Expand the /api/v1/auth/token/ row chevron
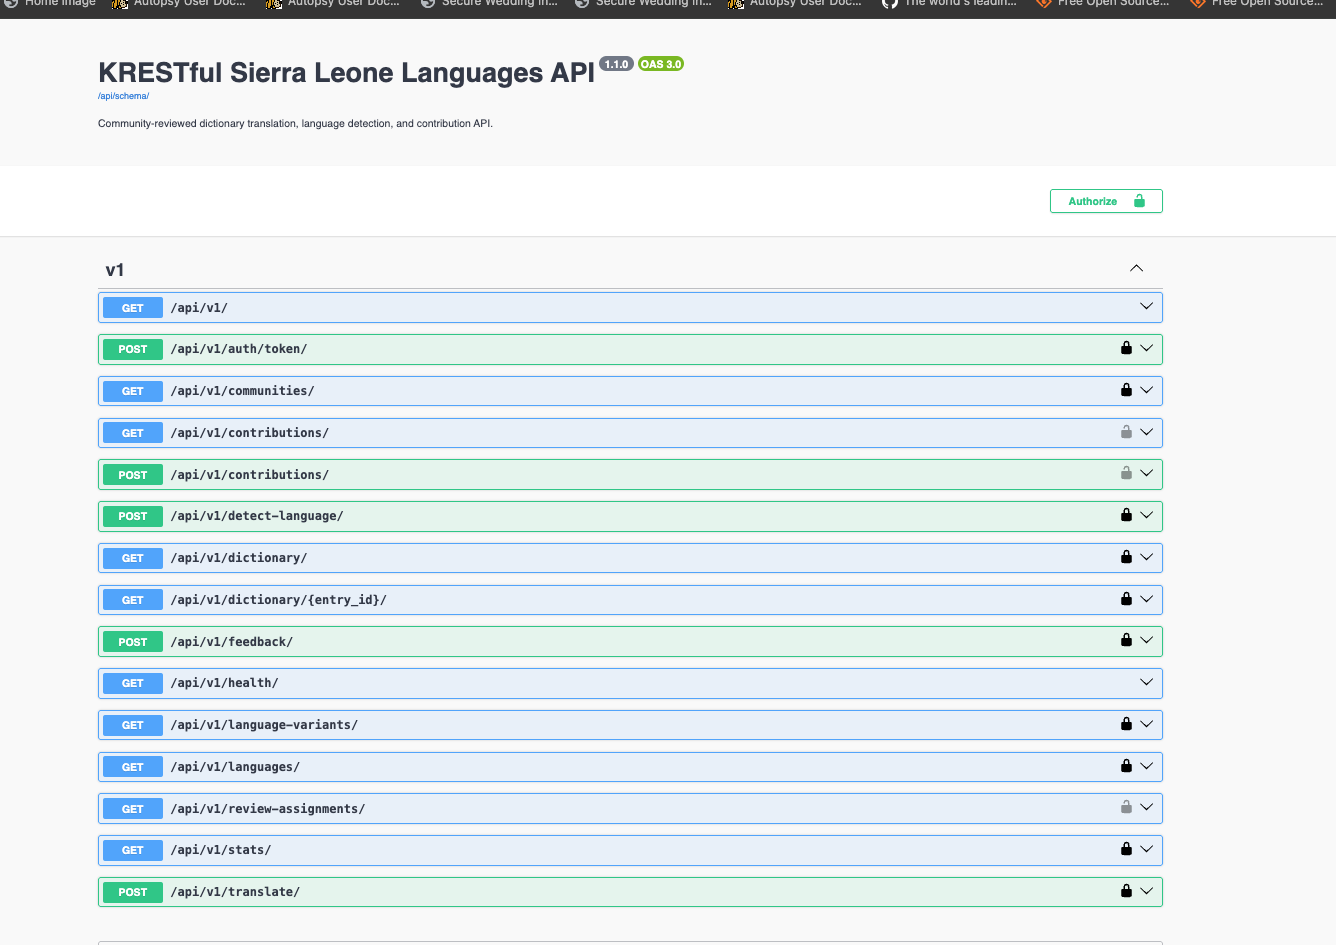The height and width of the screenshot is (945, 1336). [1147, 348]
